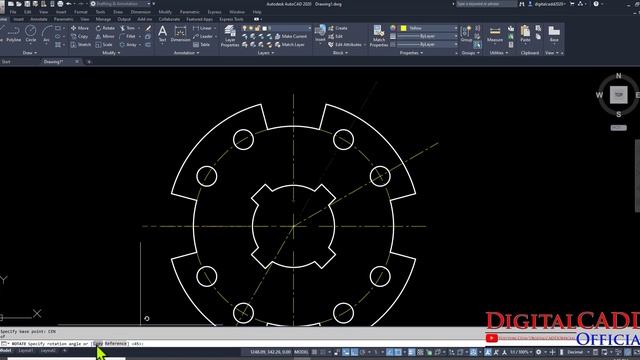Click the object color wheel icon
Viewport: 640px width, 360px height.
(x=393, y=28)
